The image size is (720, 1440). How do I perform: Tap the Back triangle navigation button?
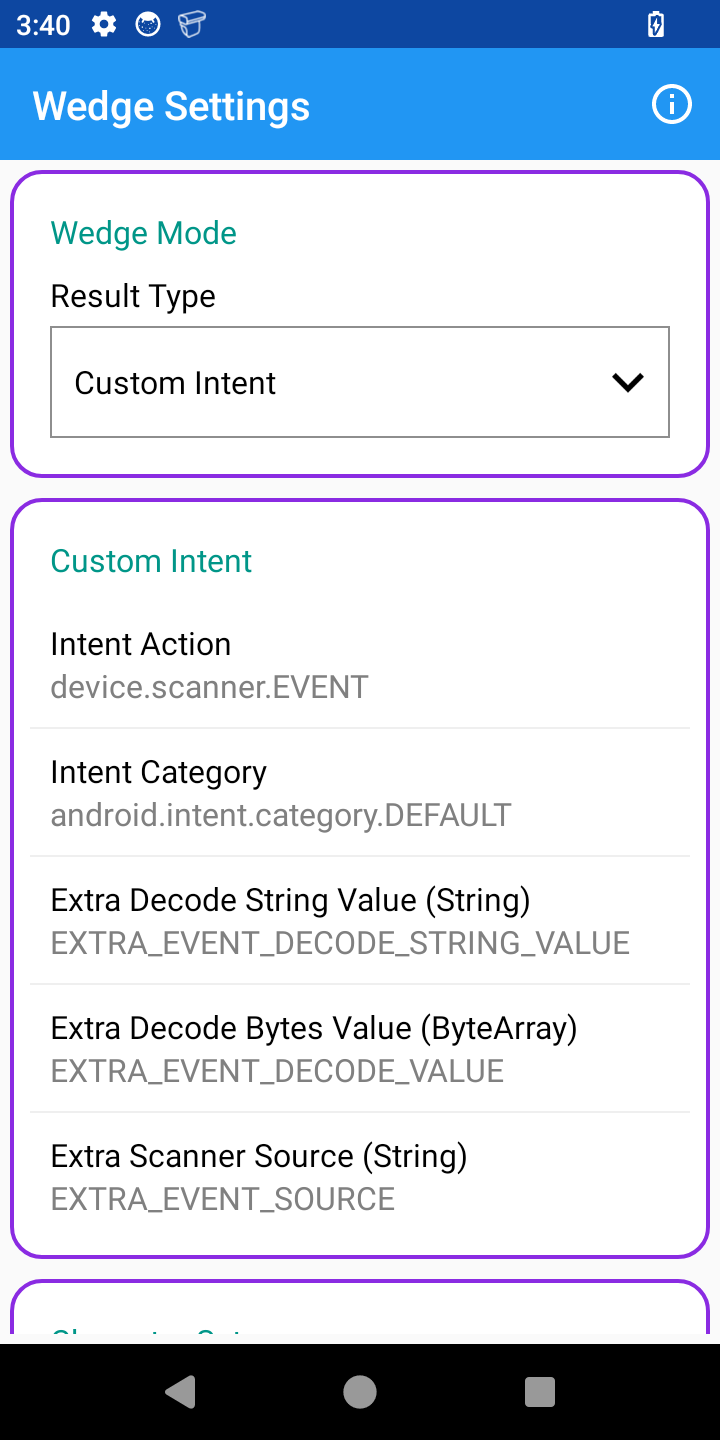pyautogui.click(x=180, y=1391)
